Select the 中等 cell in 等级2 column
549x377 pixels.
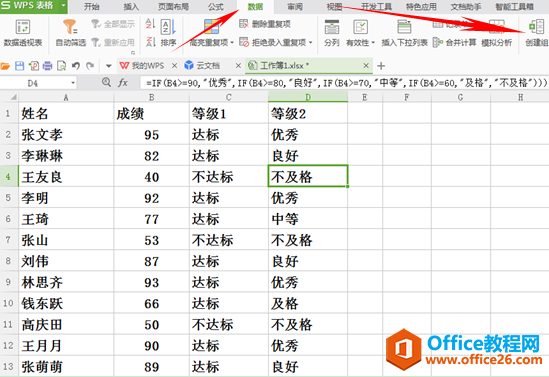[x=308, y=219]
